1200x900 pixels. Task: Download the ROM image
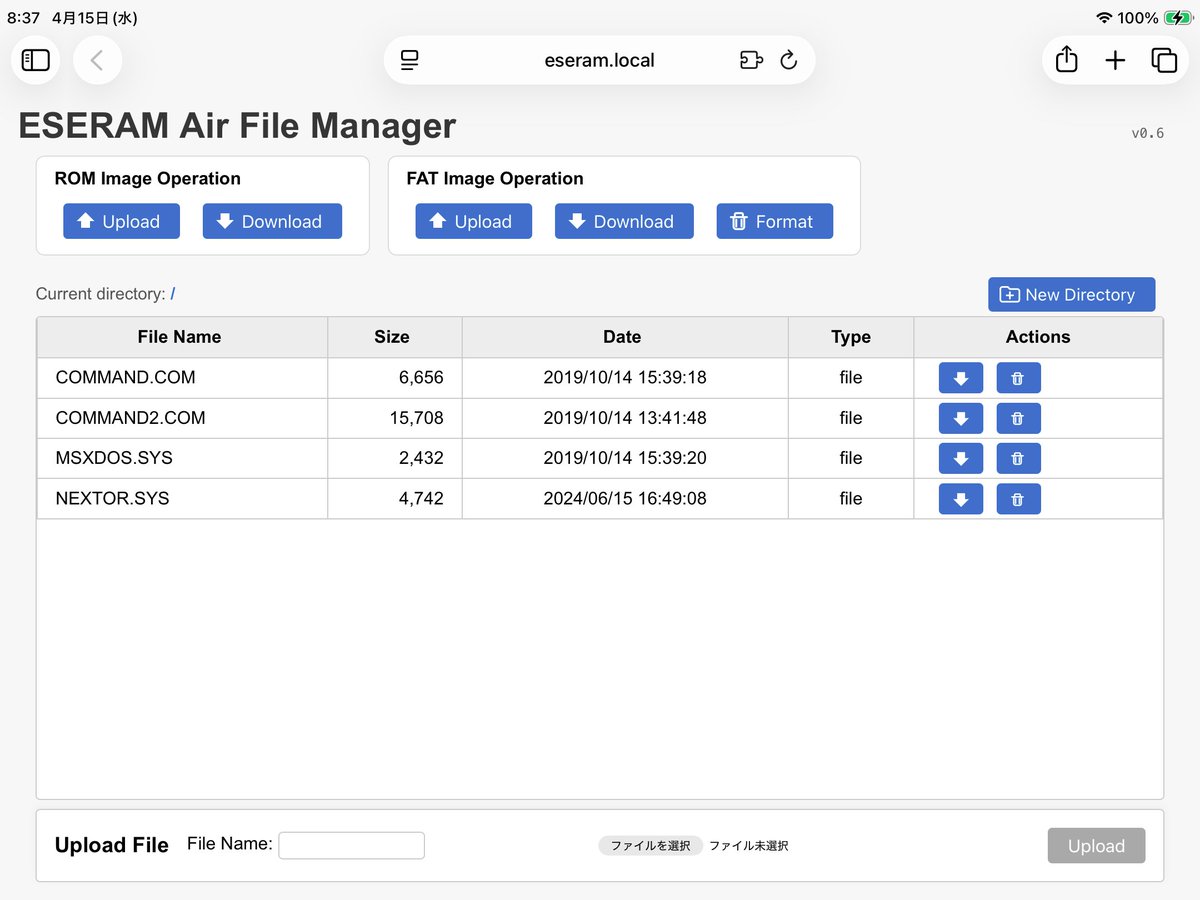272,221
